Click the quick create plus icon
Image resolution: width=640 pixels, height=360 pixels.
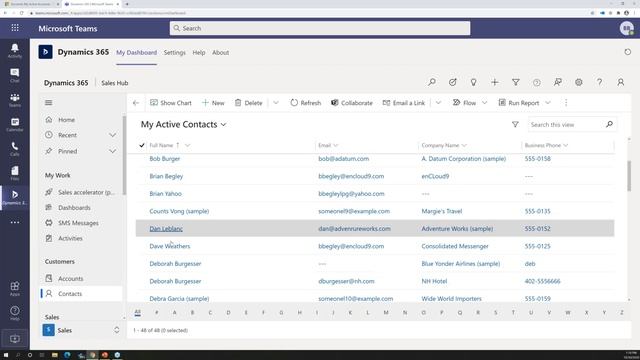point(495,82)
